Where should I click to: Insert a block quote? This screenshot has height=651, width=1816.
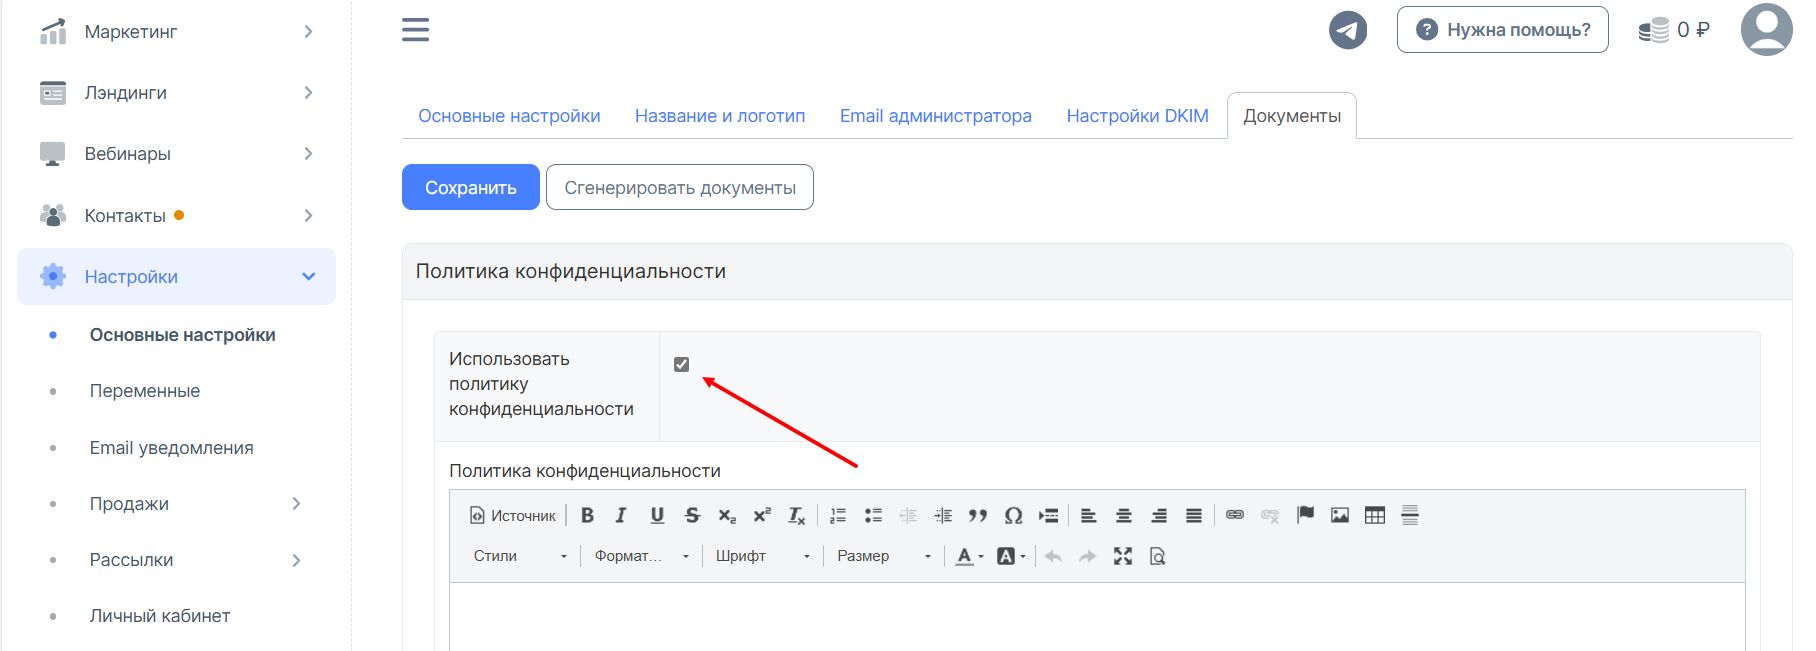click(x=978, y=515)
